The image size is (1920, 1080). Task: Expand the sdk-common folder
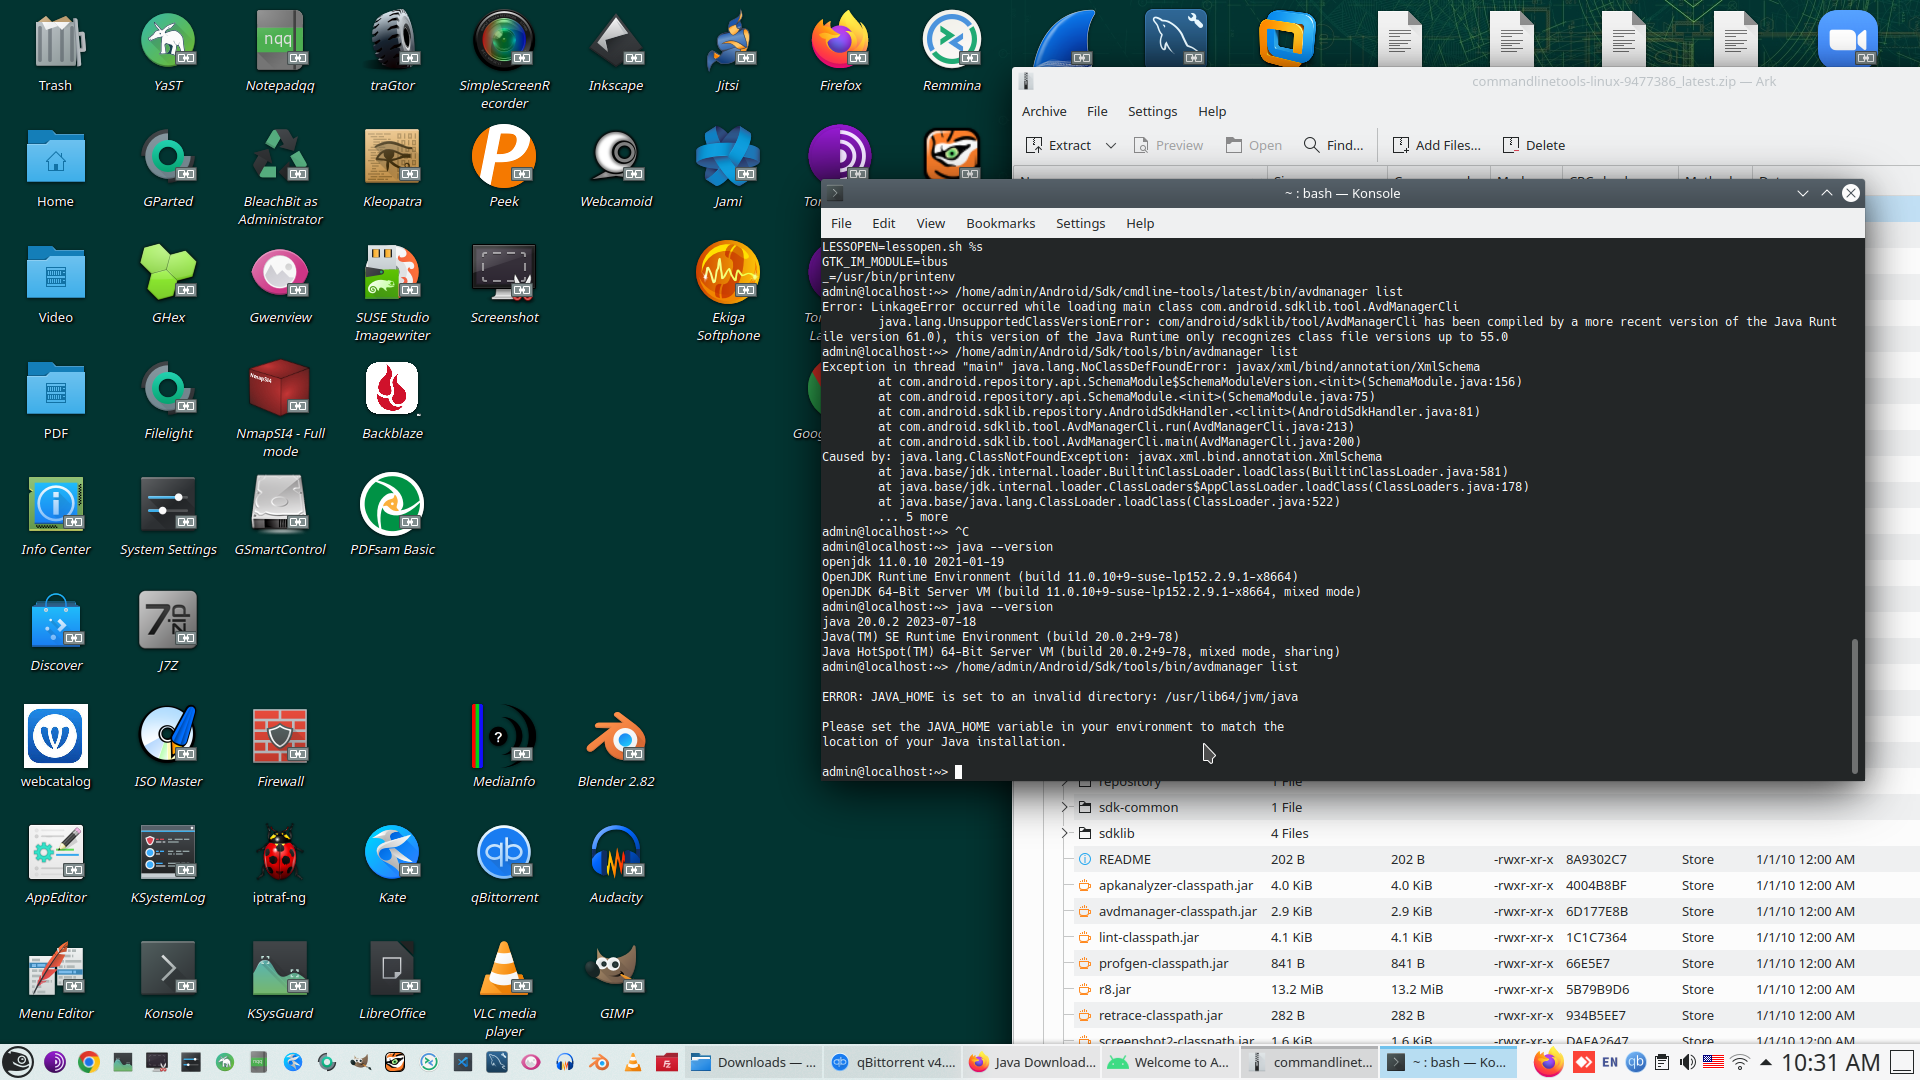(x=1065, y=807)
